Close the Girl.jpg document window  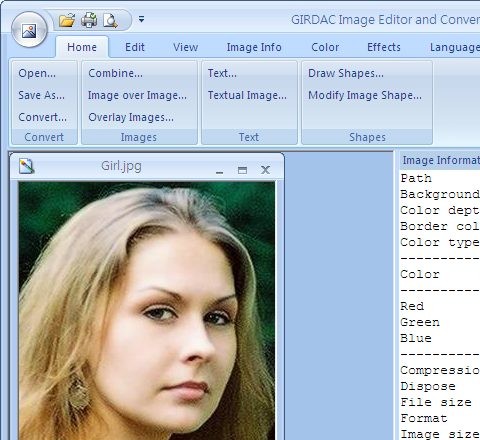click(265, 170)
